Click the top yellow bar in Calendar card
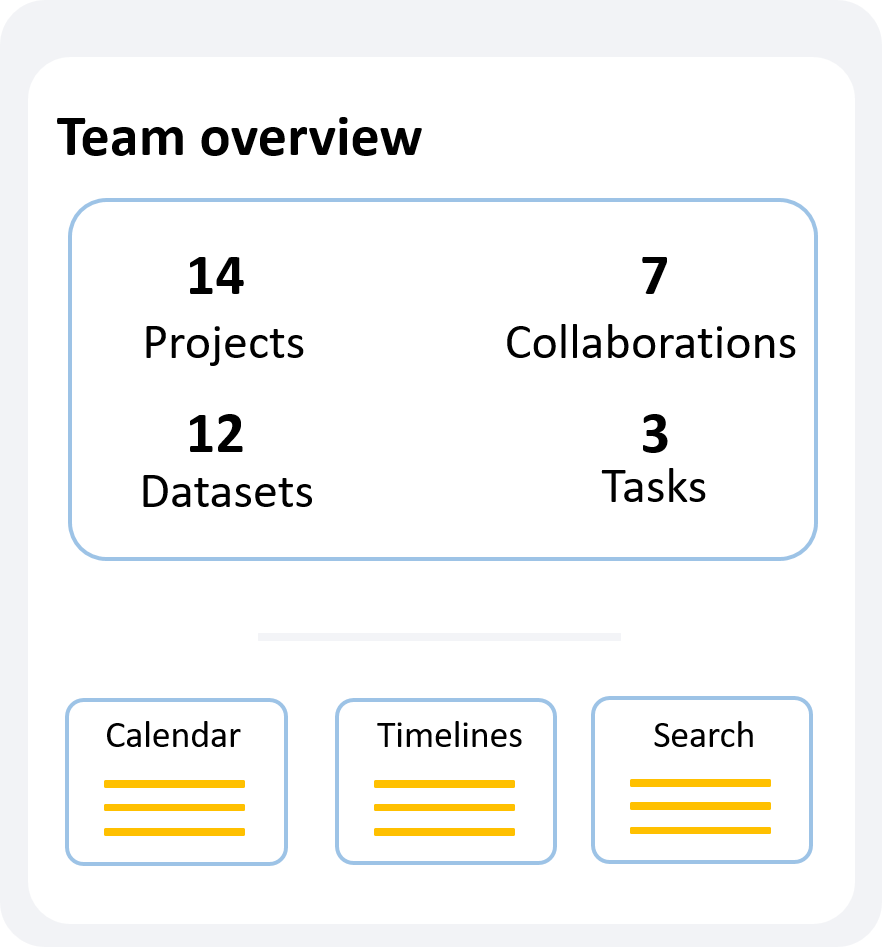Image resolution: width=882 pixels, height=947 pixels. tap(176, 782)
